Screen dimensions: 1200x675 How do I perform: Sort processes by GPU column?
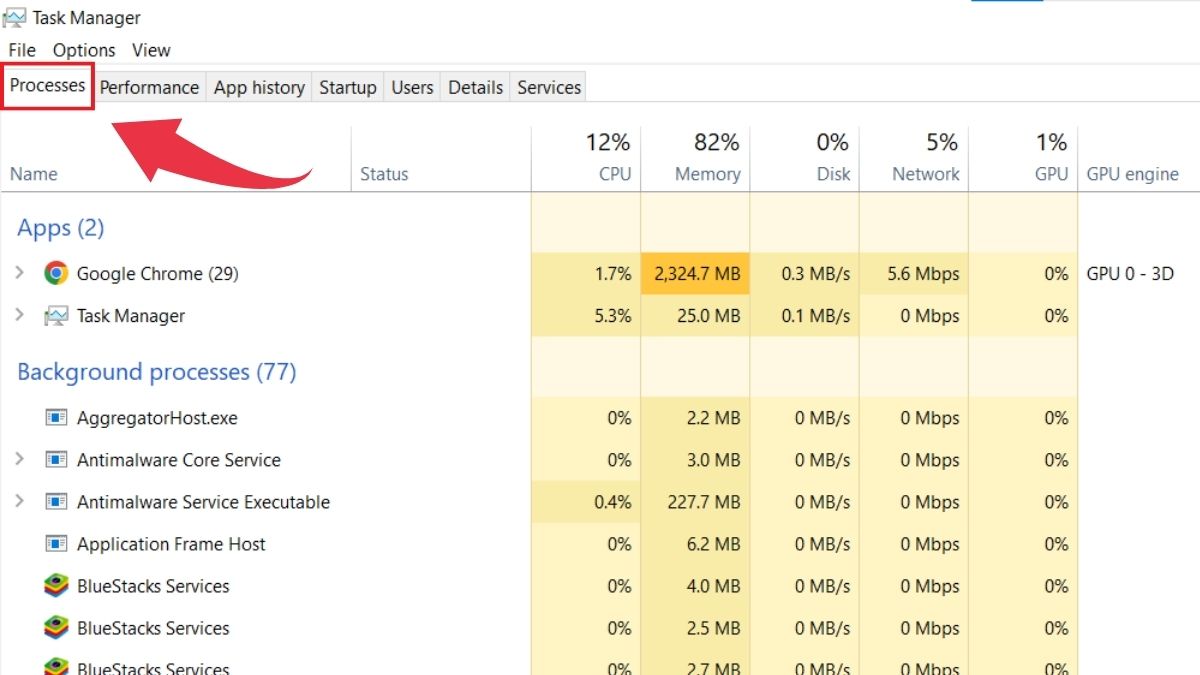tap(1023, 158)
